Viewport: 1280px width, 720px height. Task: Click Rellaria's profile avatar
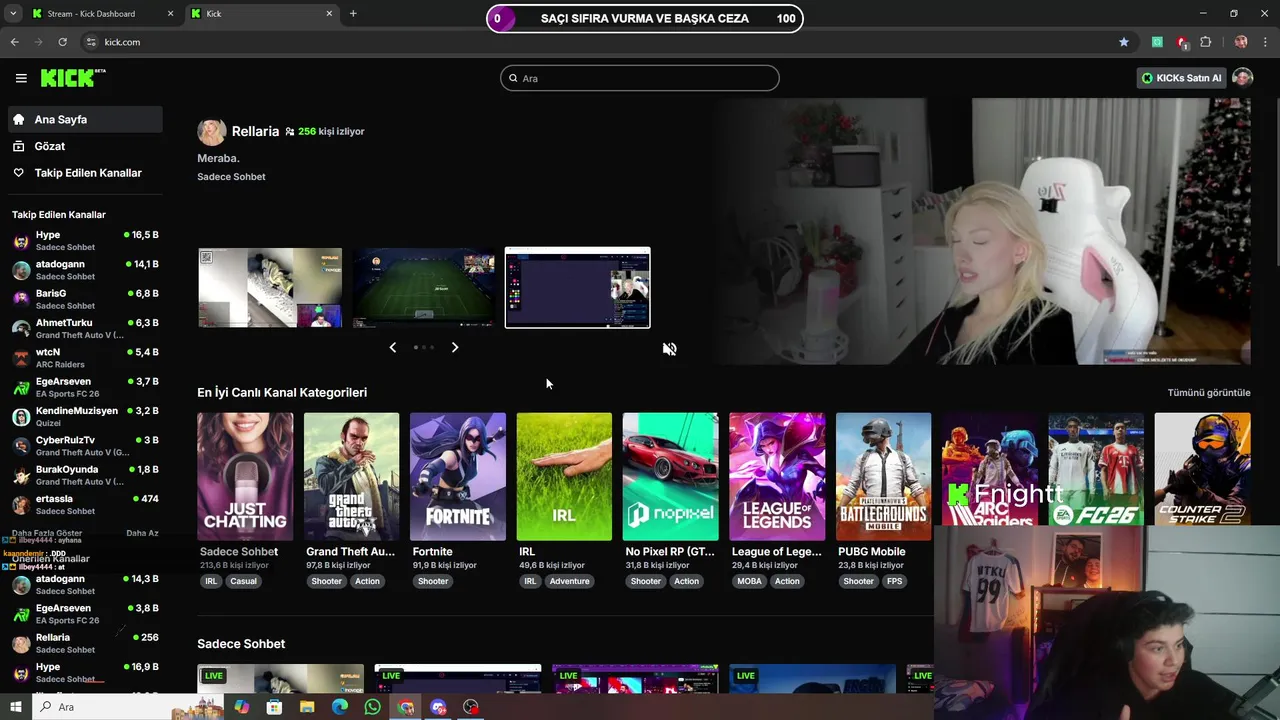[x=211, y=132]
